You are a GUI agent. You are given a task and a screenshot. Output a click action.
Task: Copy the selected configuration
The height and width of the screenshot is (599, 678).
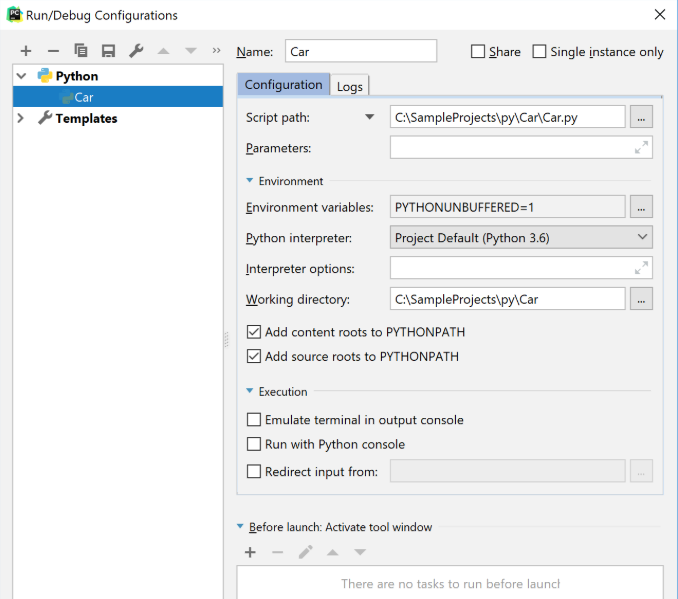pos(81,51)
